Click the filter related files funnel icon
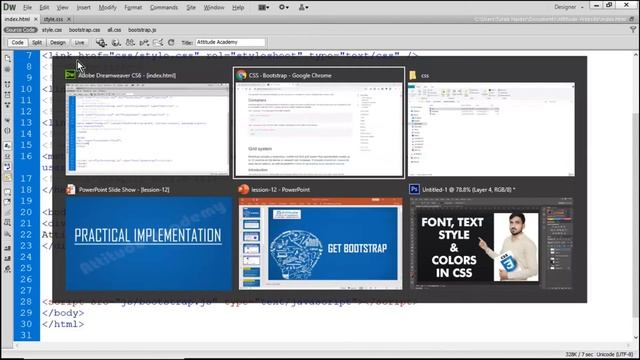Screen dimensions: 640x360 coord(633,30)
